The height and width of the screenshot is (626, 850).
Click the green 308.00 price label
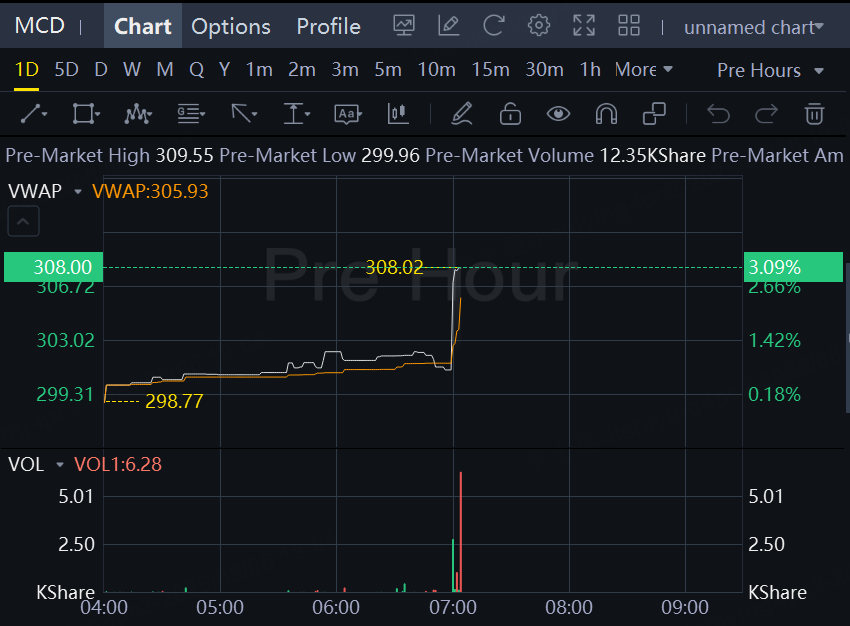click(x=54, y=267)
